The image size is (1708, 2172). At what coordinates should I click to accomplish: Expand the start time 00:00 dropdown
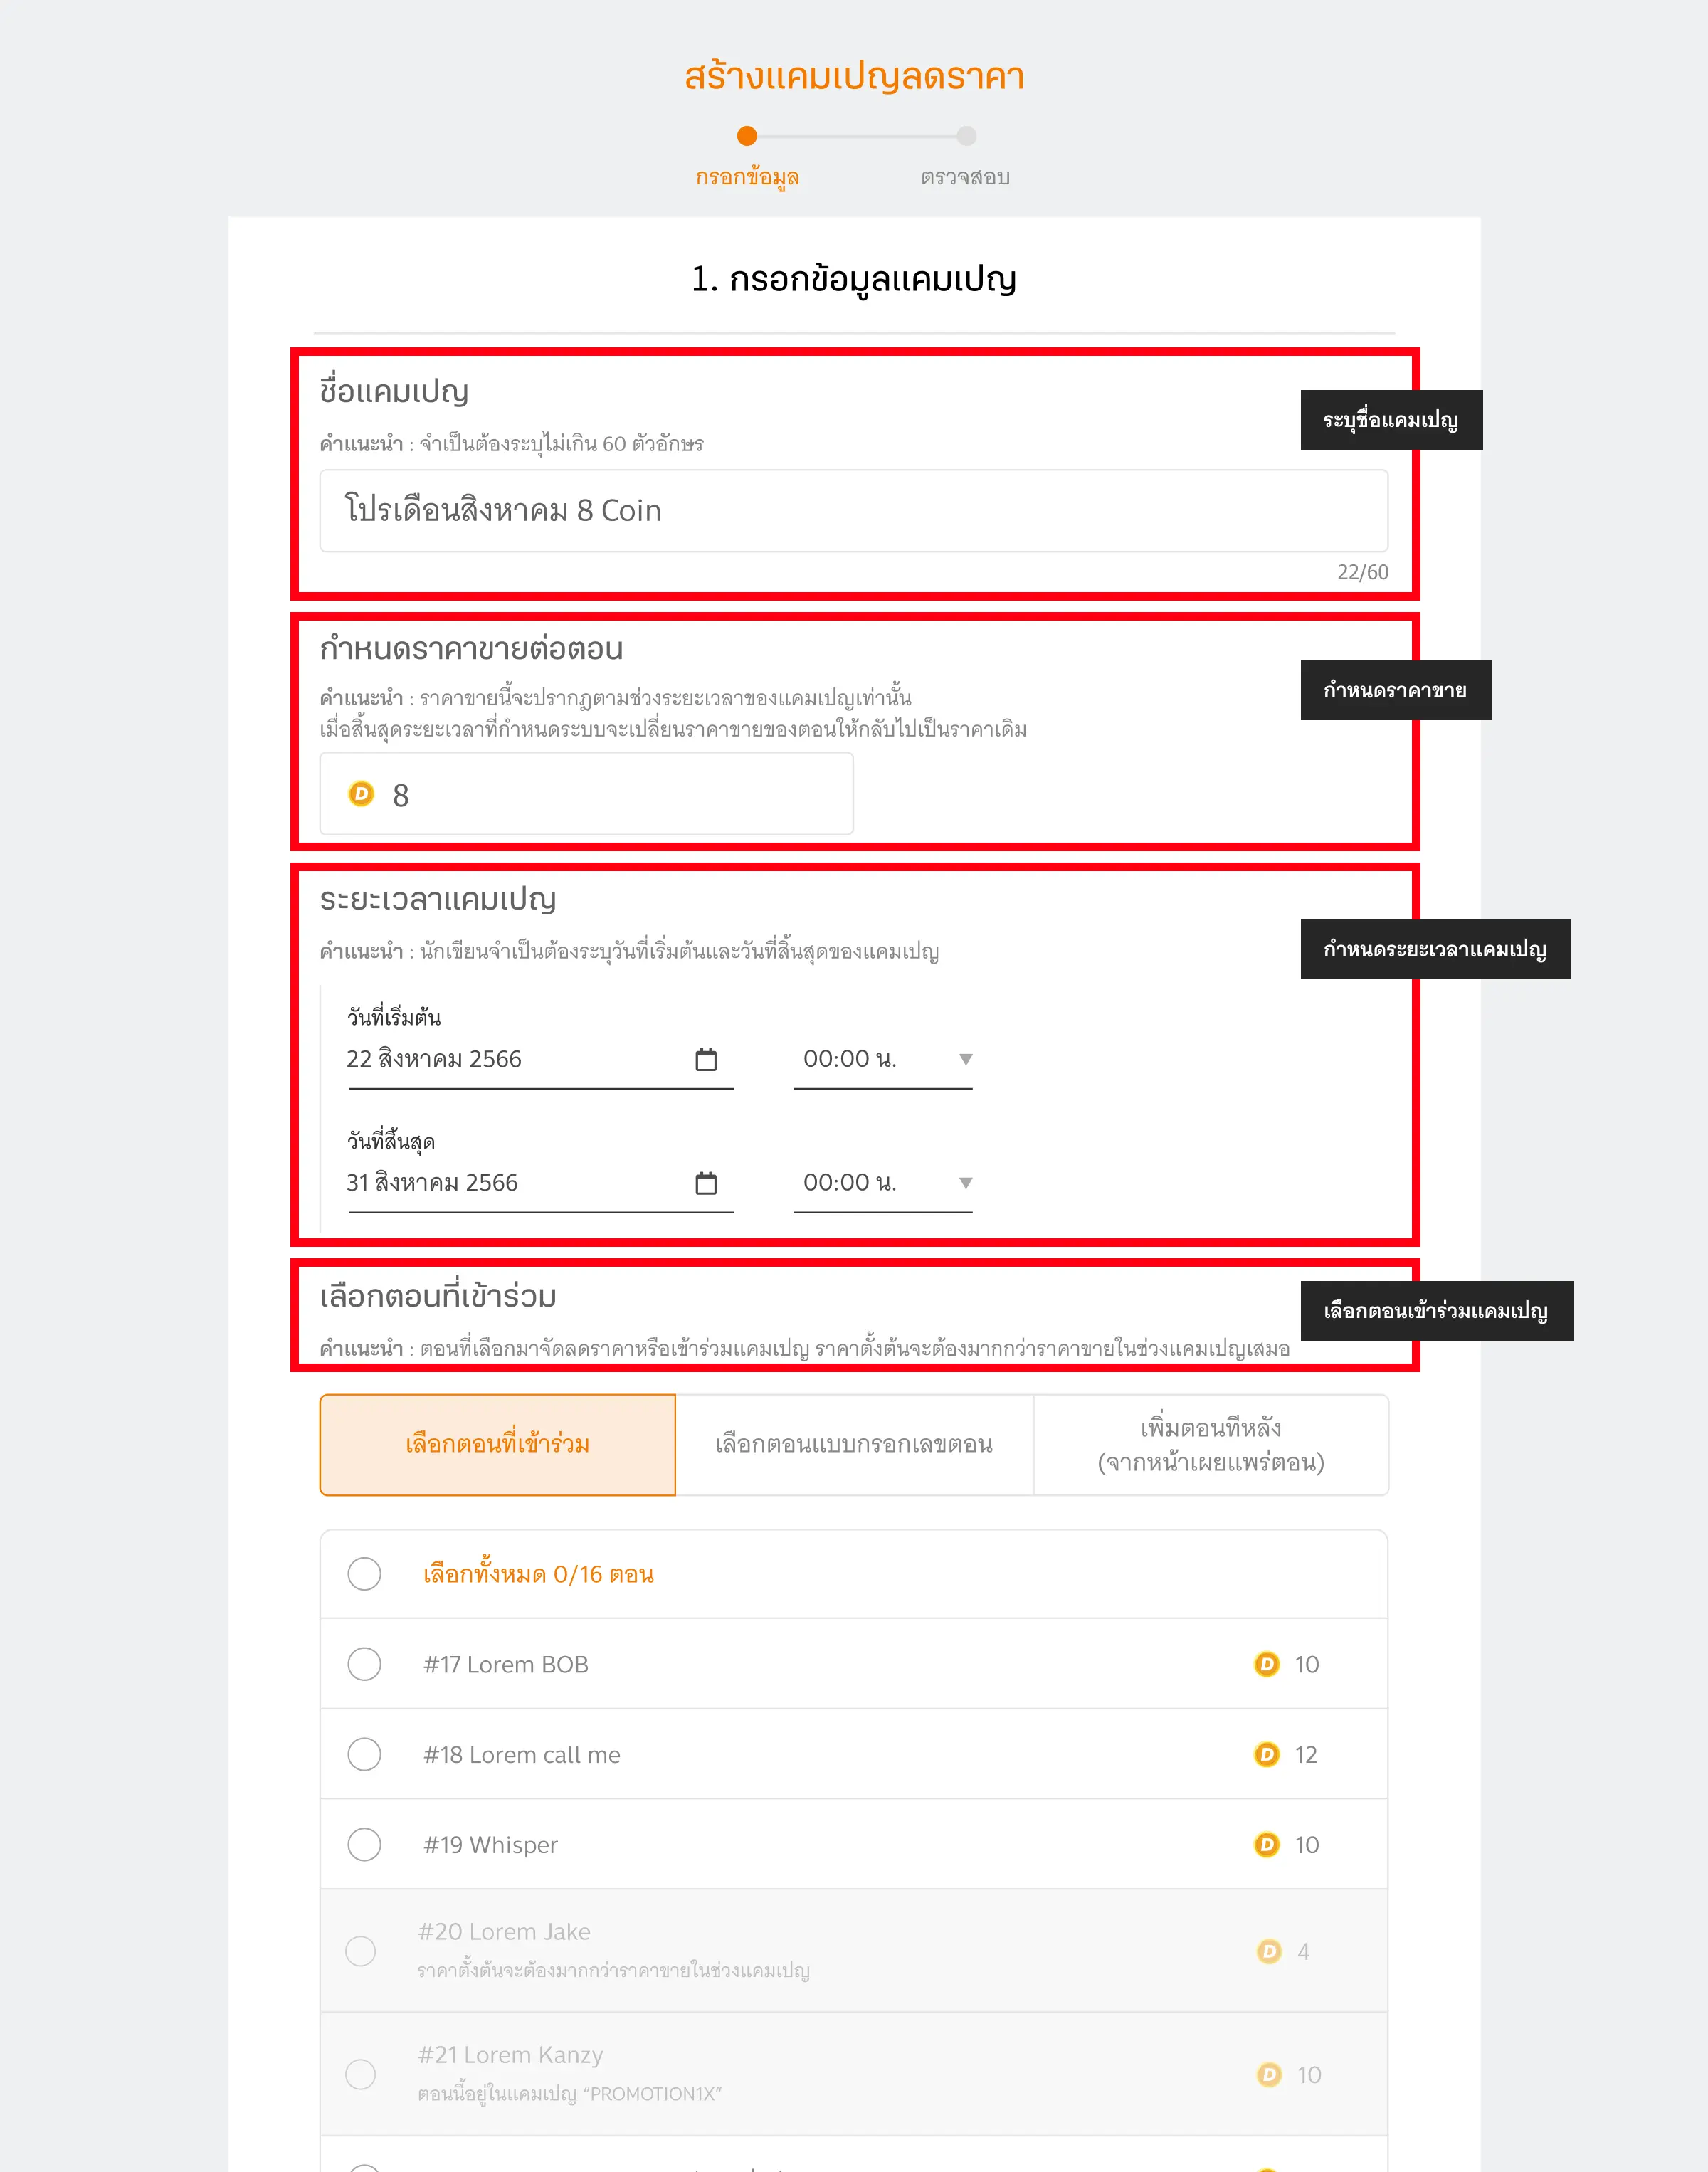point(883,1060)
